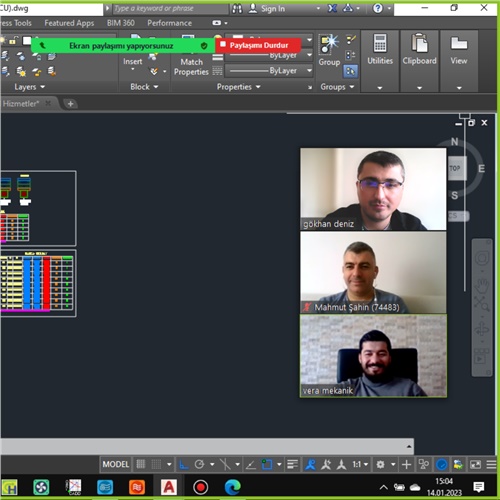Screen dimensions: 500x500
Task: Click the Insert block icon
Action: coord(133,61)
